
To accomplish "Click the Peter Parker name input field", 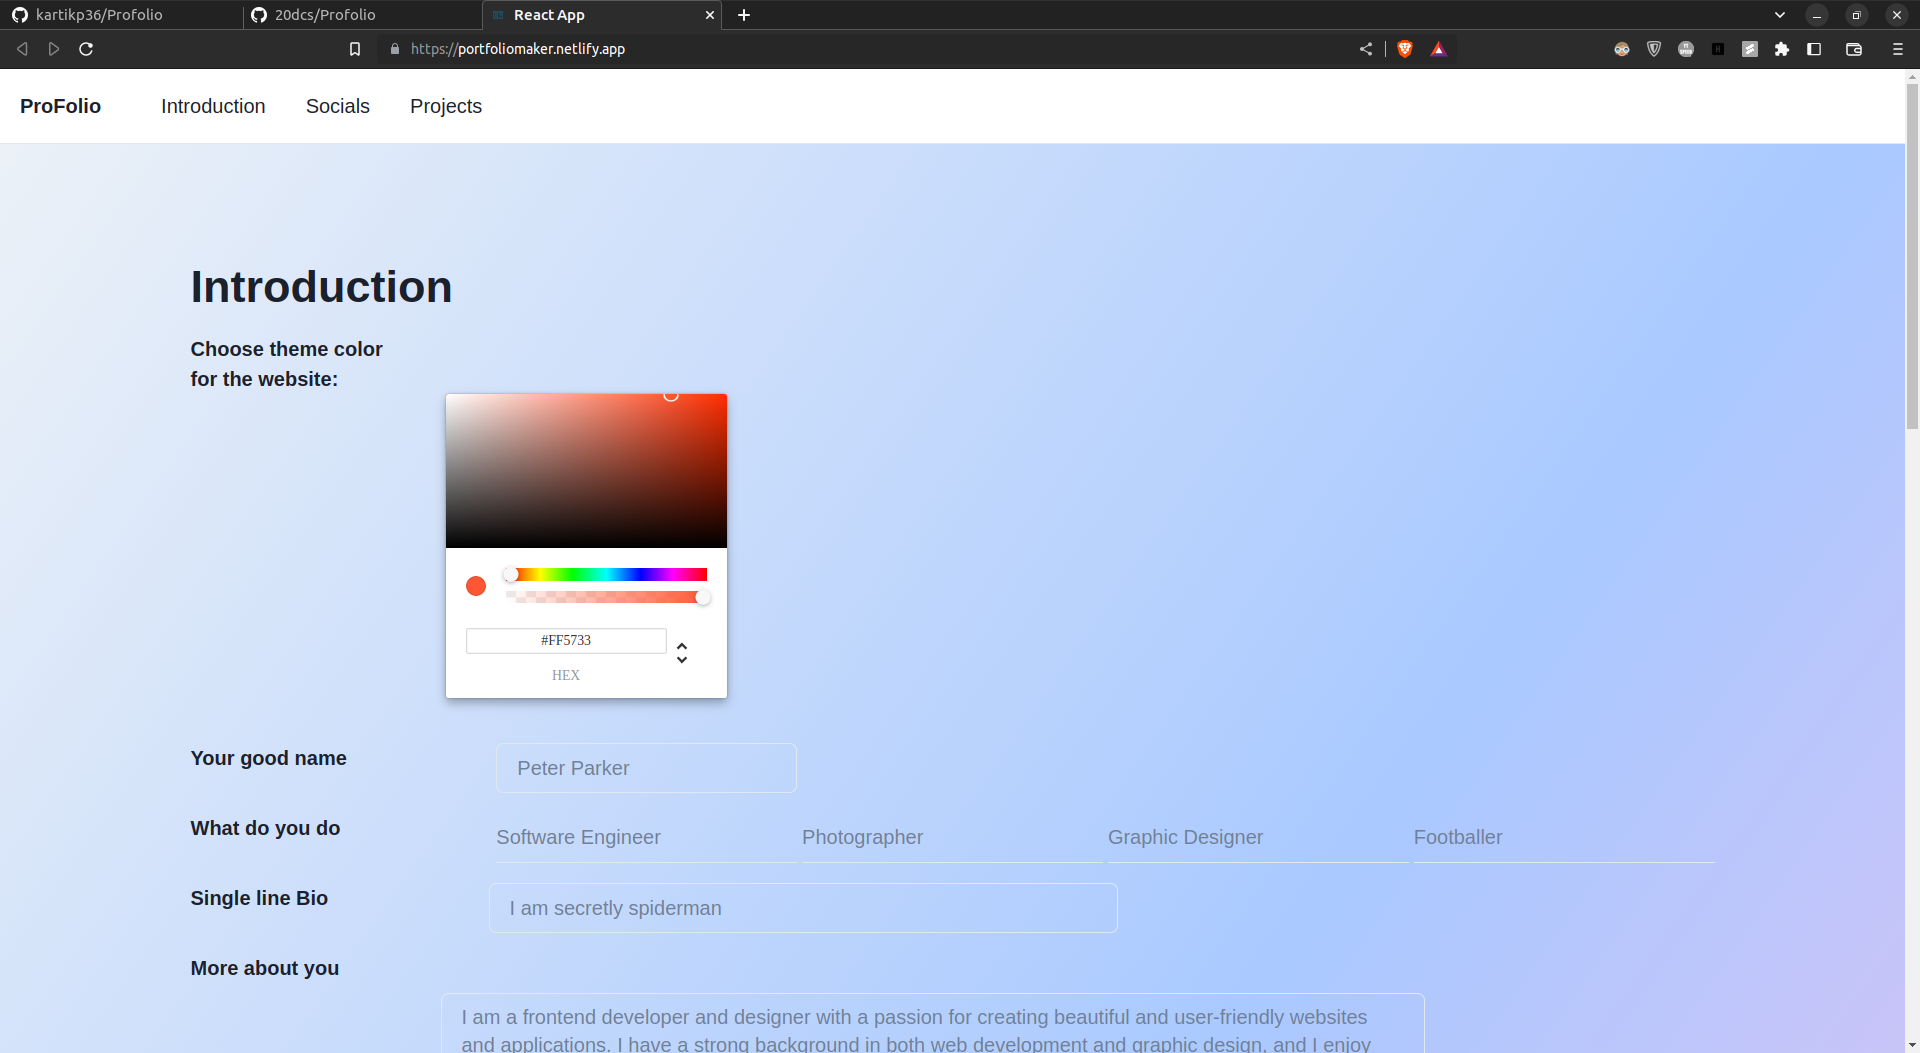I will (x=646, y=768).
